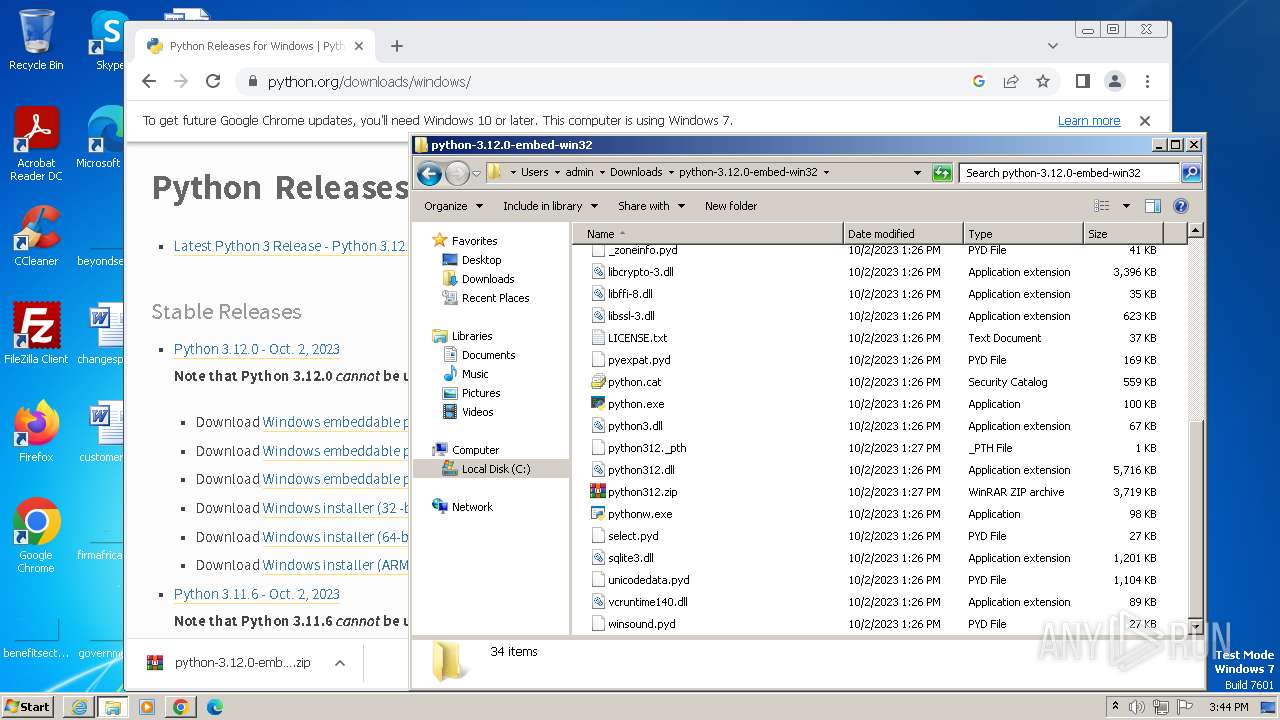Reload page in Chrome
This screenshot has height=720, width=1280.
[213, 82]
